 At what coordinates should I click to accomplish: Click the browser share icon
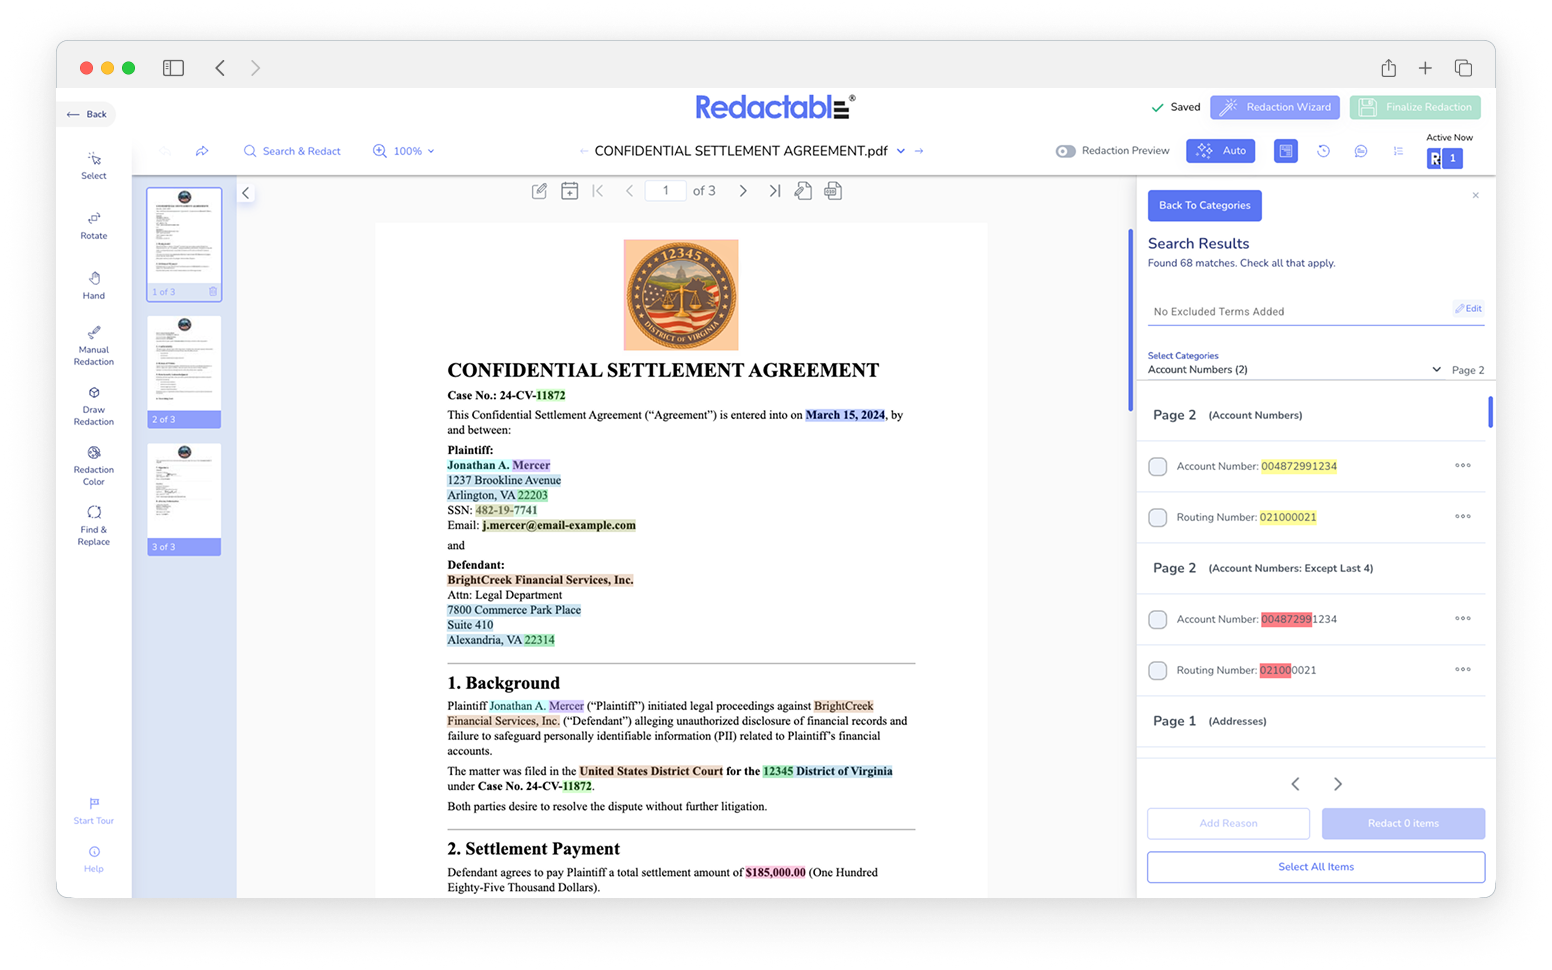tap(1389, 68)
